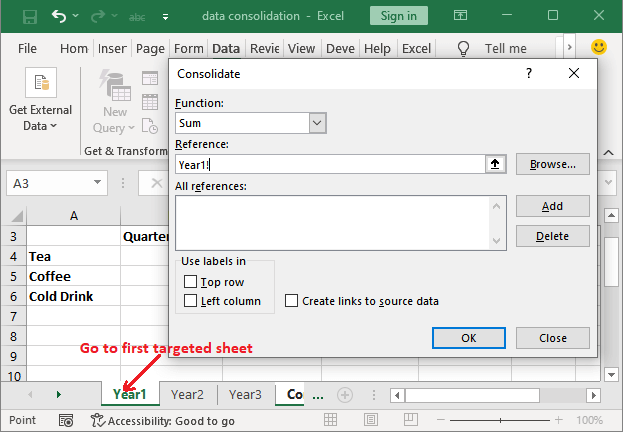Open the Review ribbon tab
Image resolution: width=623 pixels, height=432 pixels.
[265, 48]
